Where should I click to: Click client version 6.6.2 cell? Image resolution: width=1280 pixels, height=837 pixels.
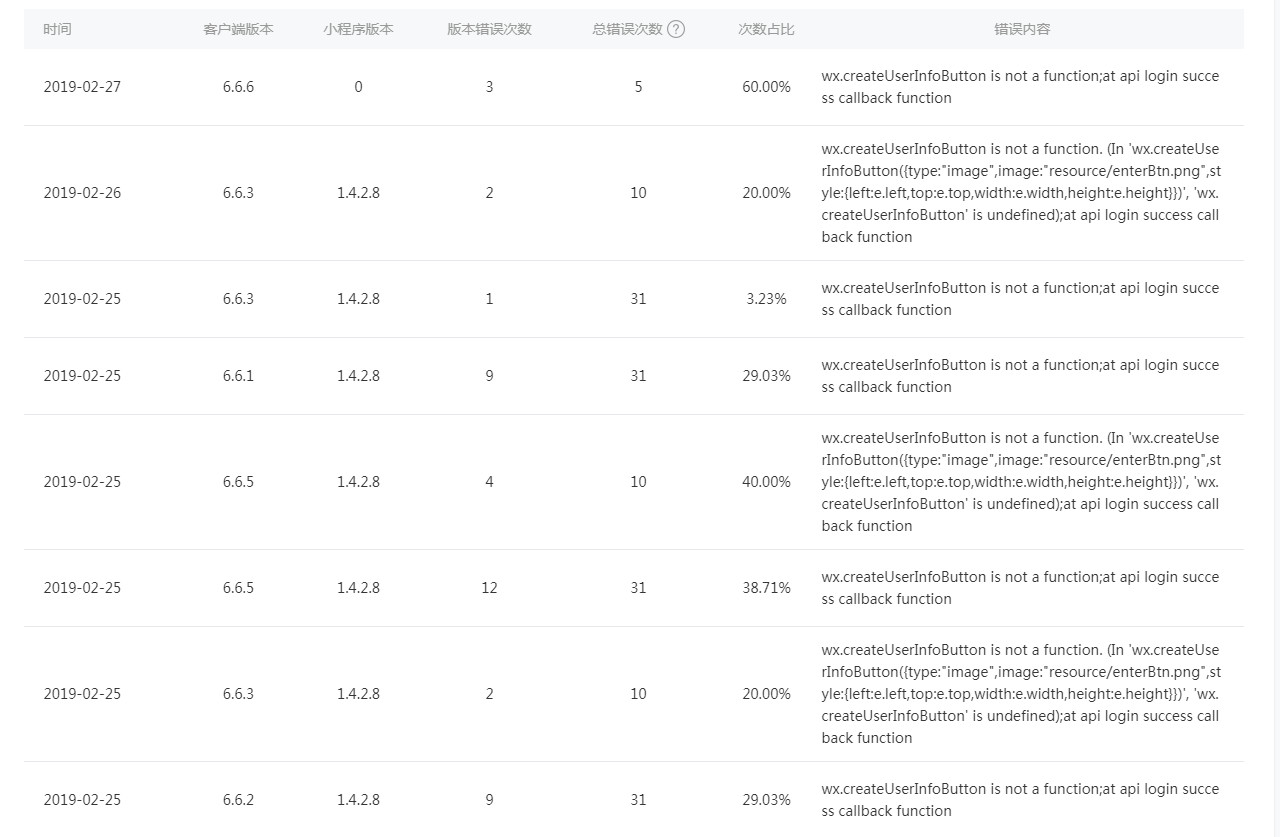click(x=238, y=800)
